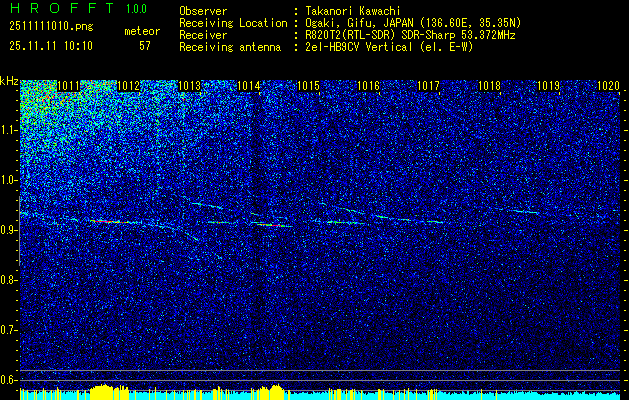Viewport: 629px width, 400px height.
Task: Click the 0.7 frequency axis label
Action: click(x=9, y=330)
